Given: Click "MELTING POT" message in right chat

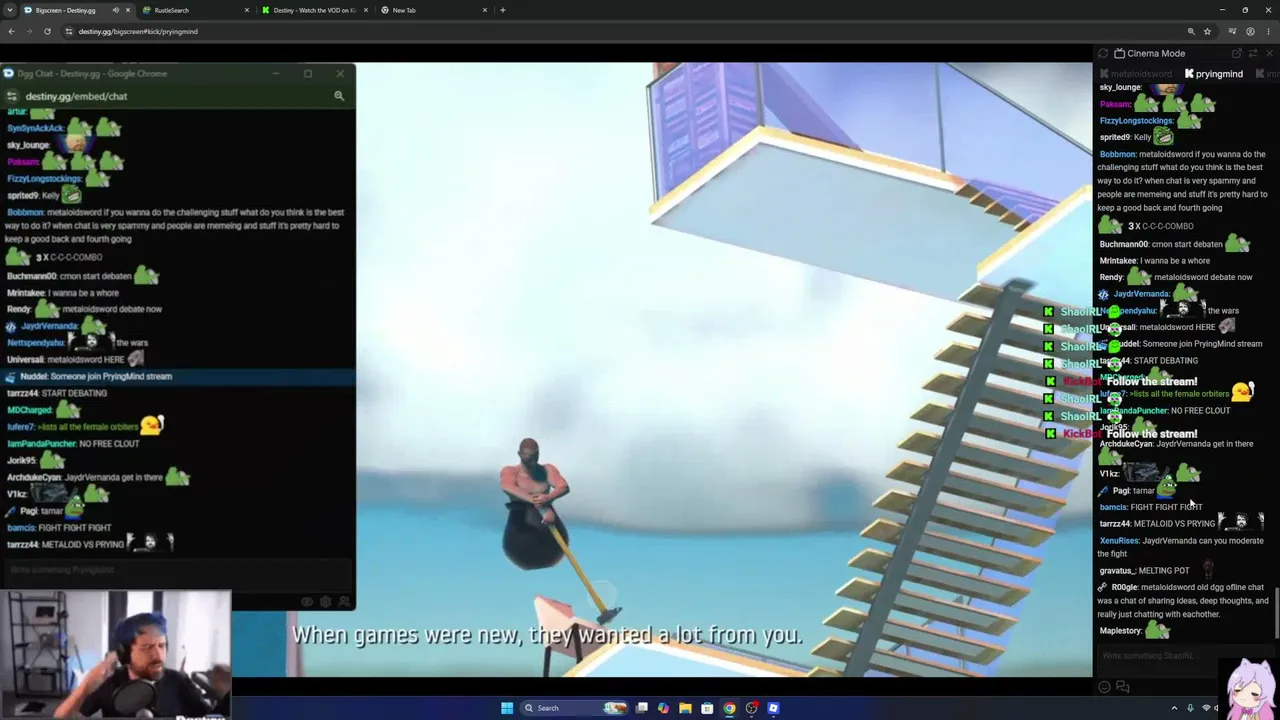Looking at the screenshot, I should [x=1164, y=571].
